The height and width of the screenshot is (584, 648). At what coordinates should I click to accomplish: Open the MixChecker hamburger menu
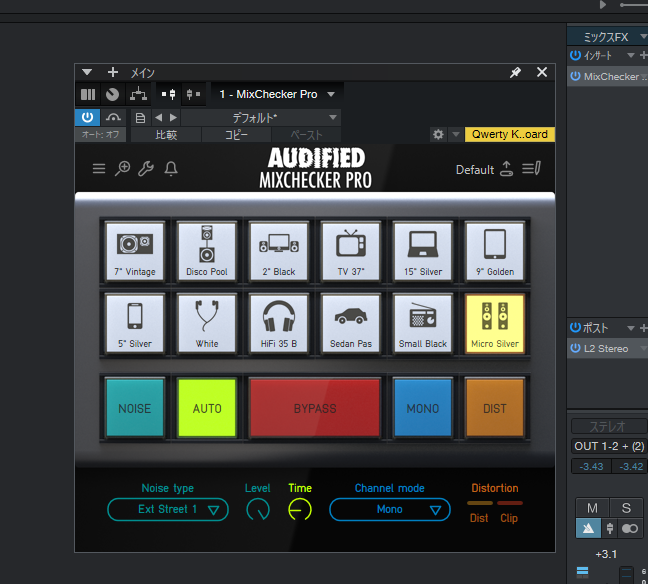pyautogui.click(x=99, y=169)
